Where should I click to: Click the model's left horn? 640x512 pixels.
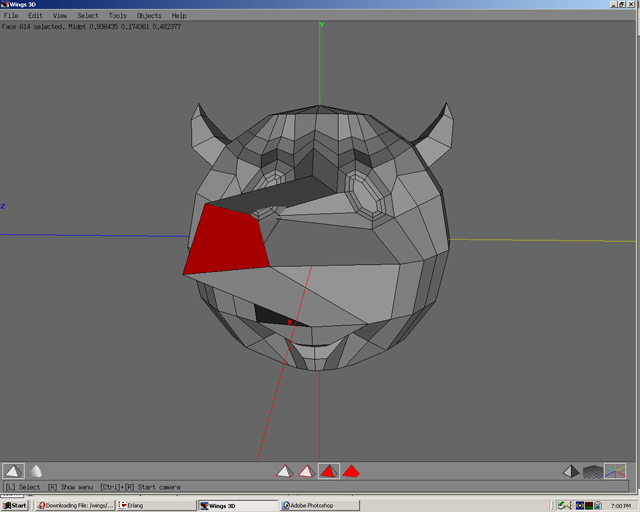coord(204,133)
